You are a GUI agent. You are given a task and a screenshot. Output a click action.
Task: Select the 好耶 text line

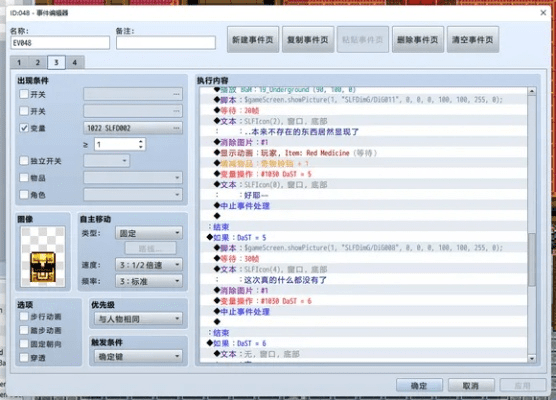363,195
